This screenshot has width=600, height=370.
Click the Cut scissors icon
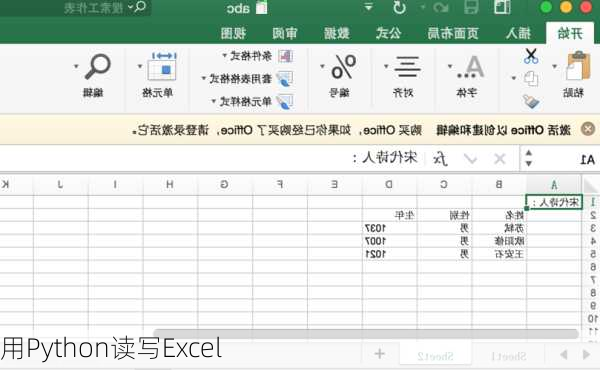pyautogui.click(x=531, y=56)
